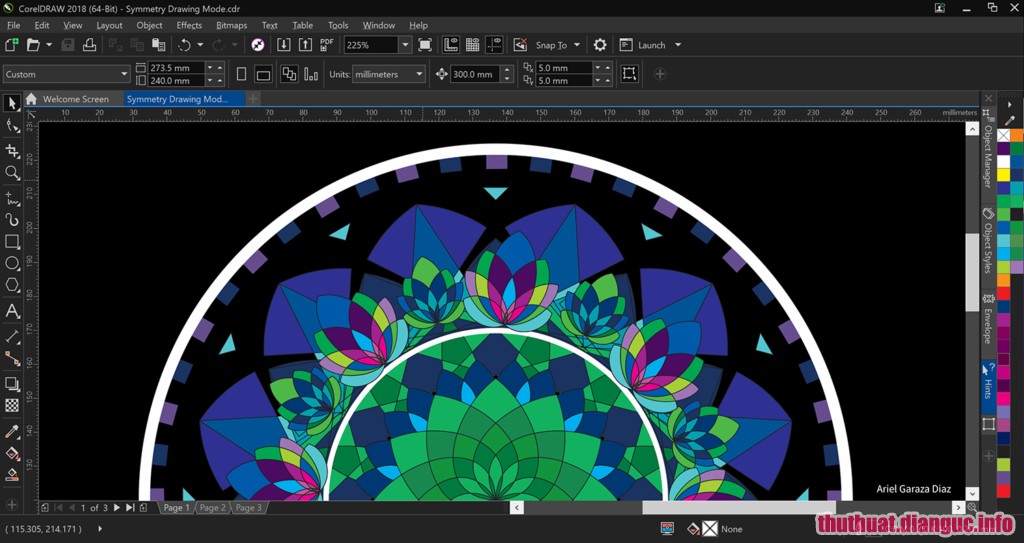Select the Freehand tool

click(12, 198)
